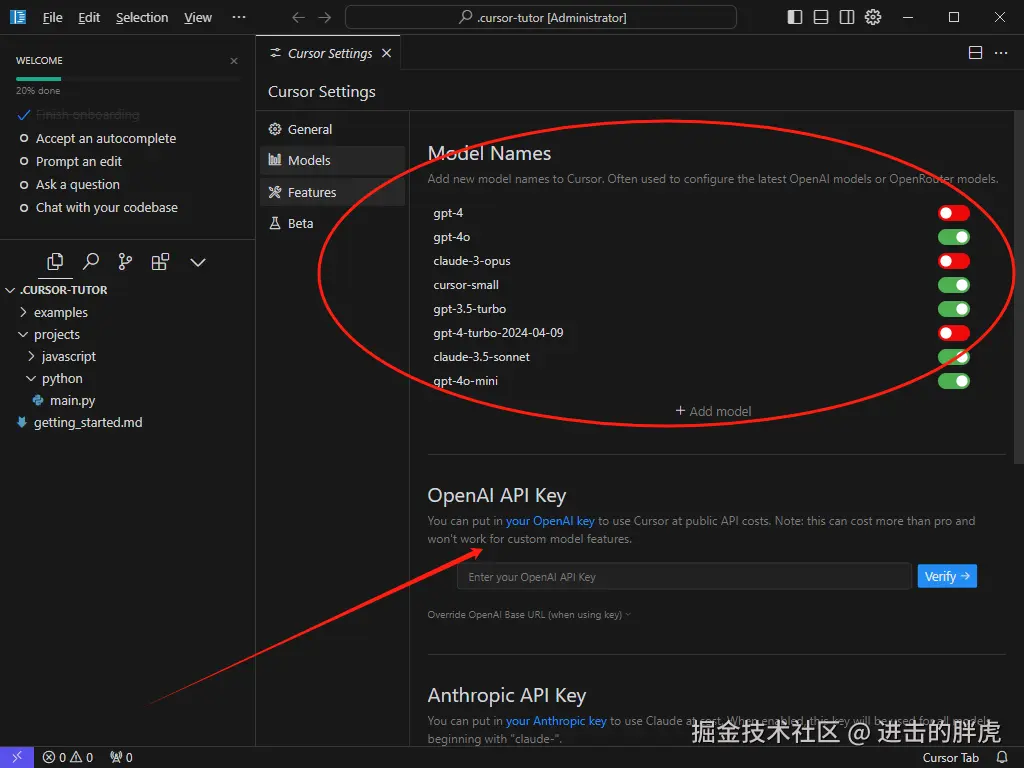Expand more views chevron in sidebar
This screenshot has height=768, width=1024.
(x=198, y=263)
